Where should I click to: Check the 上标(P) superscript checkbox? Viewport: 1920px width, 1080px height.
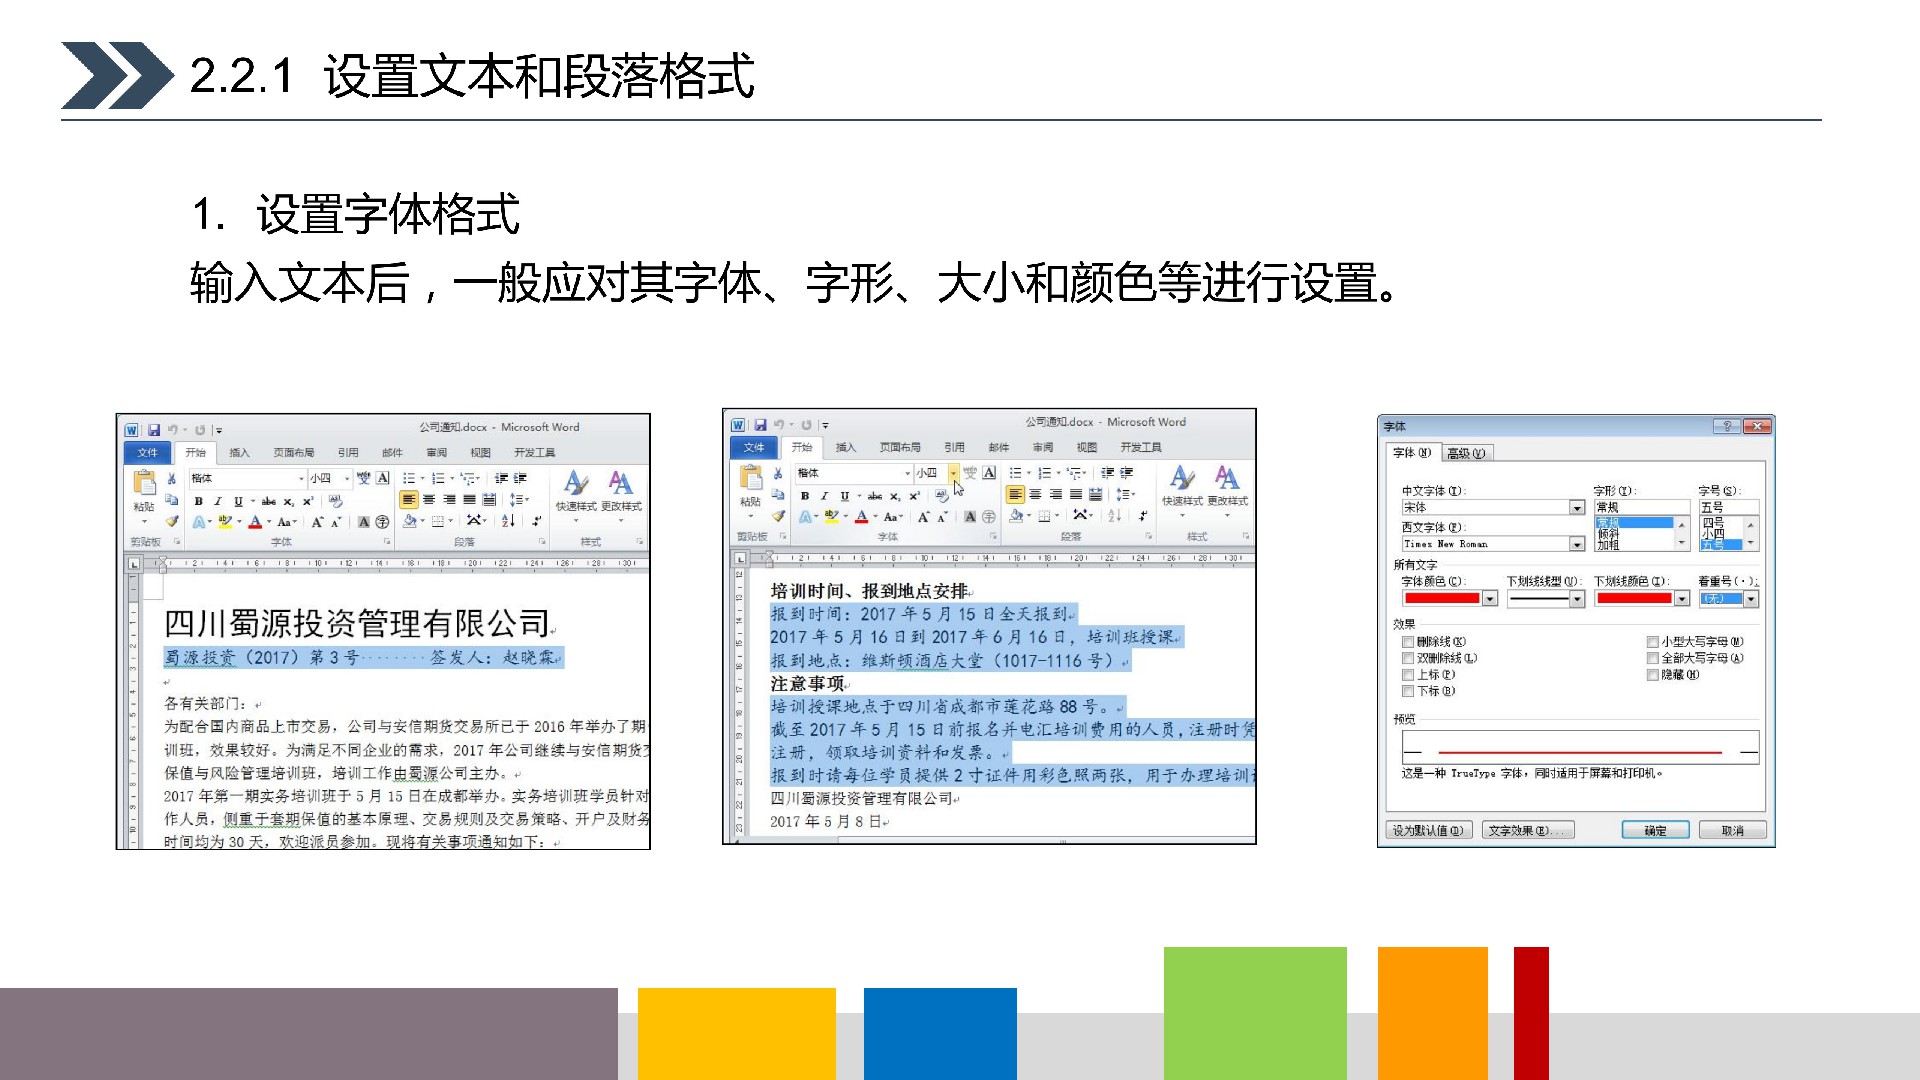tap(1408, 675)
